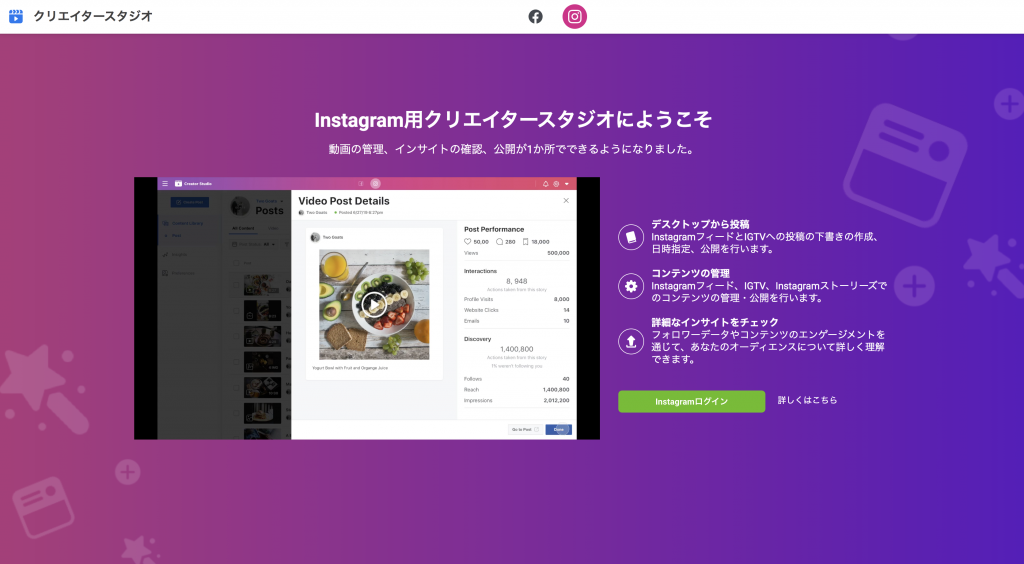Open the hamburger menu in preview

point(165,184)
